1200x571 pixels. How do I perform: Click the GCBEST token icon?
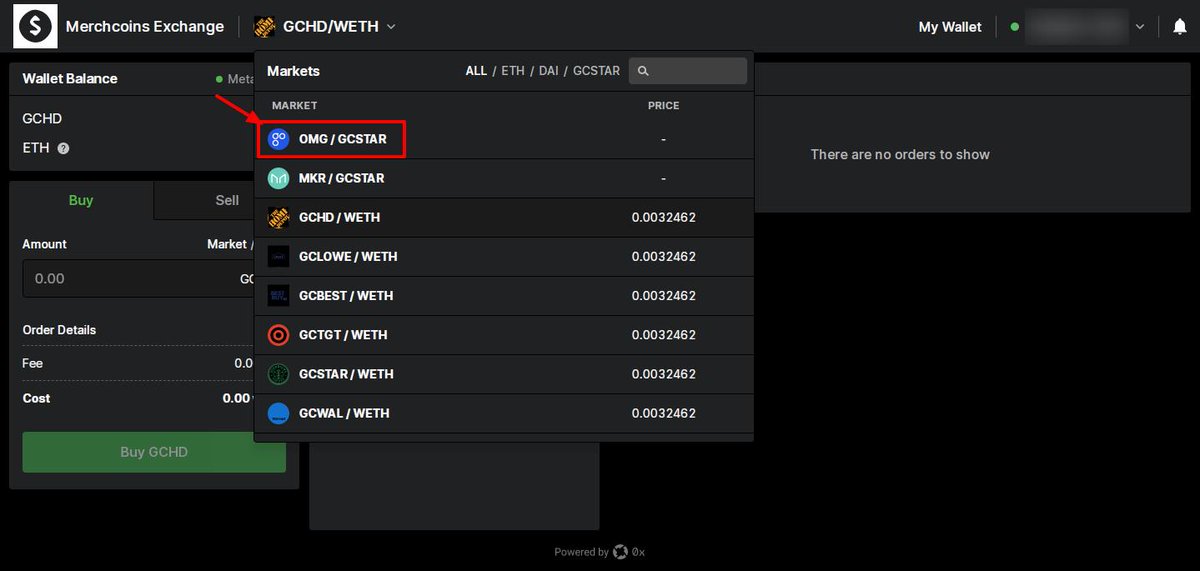279,295
